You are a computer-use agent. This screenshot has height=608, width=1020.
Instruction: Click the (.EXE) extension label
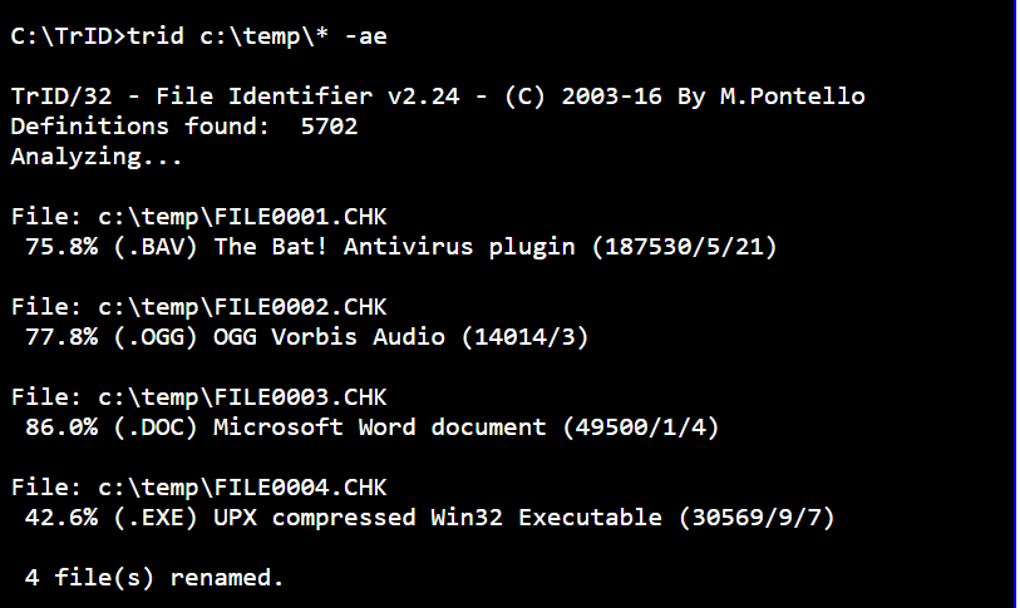click(155, 518)
